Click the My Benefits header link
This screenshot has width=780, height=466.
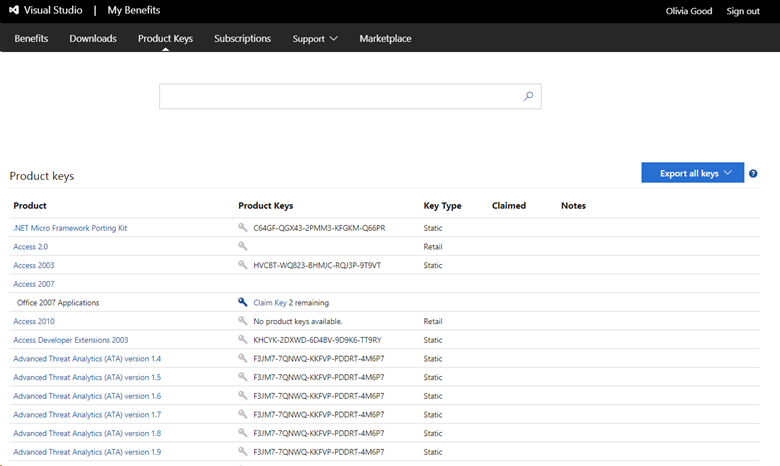click(134, 10)
